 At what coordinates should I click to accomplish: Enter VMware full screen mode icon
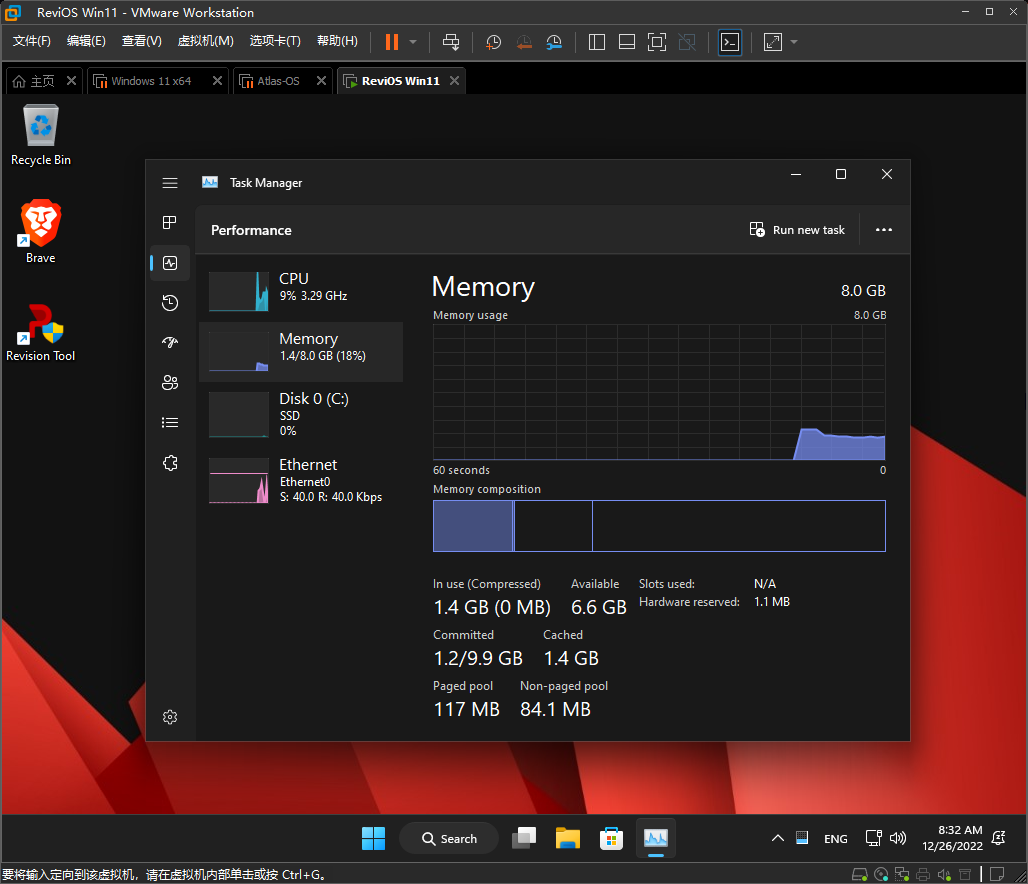tap(656, 42)
